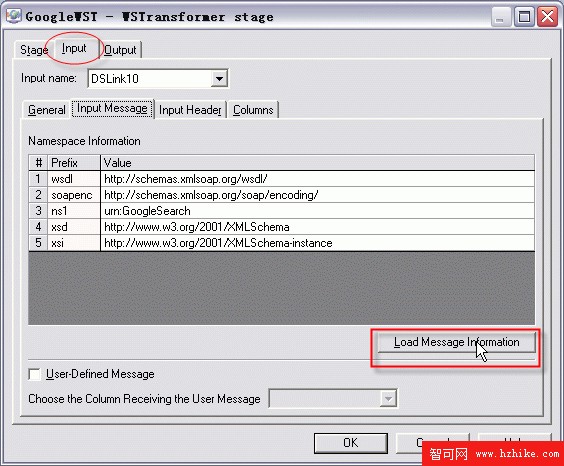This screenshot has height=466, width=564.
Task: Click the 2001/XMLSchema value for xsd
Action: [318, 227]
